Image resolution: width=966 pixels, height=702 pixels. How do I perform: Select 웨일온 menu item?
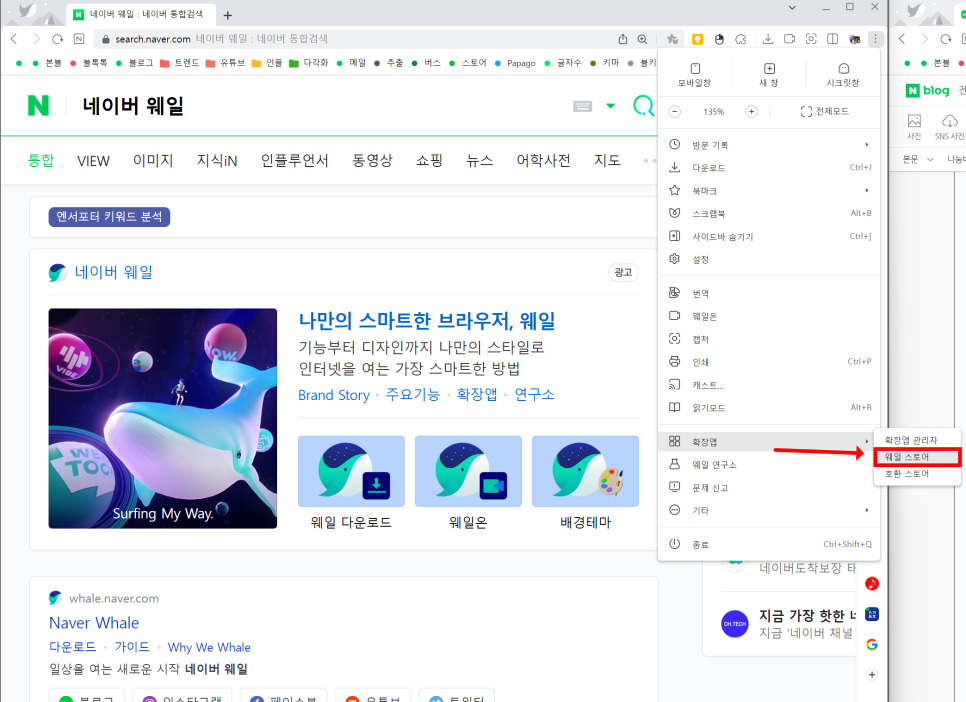[769, 316]
